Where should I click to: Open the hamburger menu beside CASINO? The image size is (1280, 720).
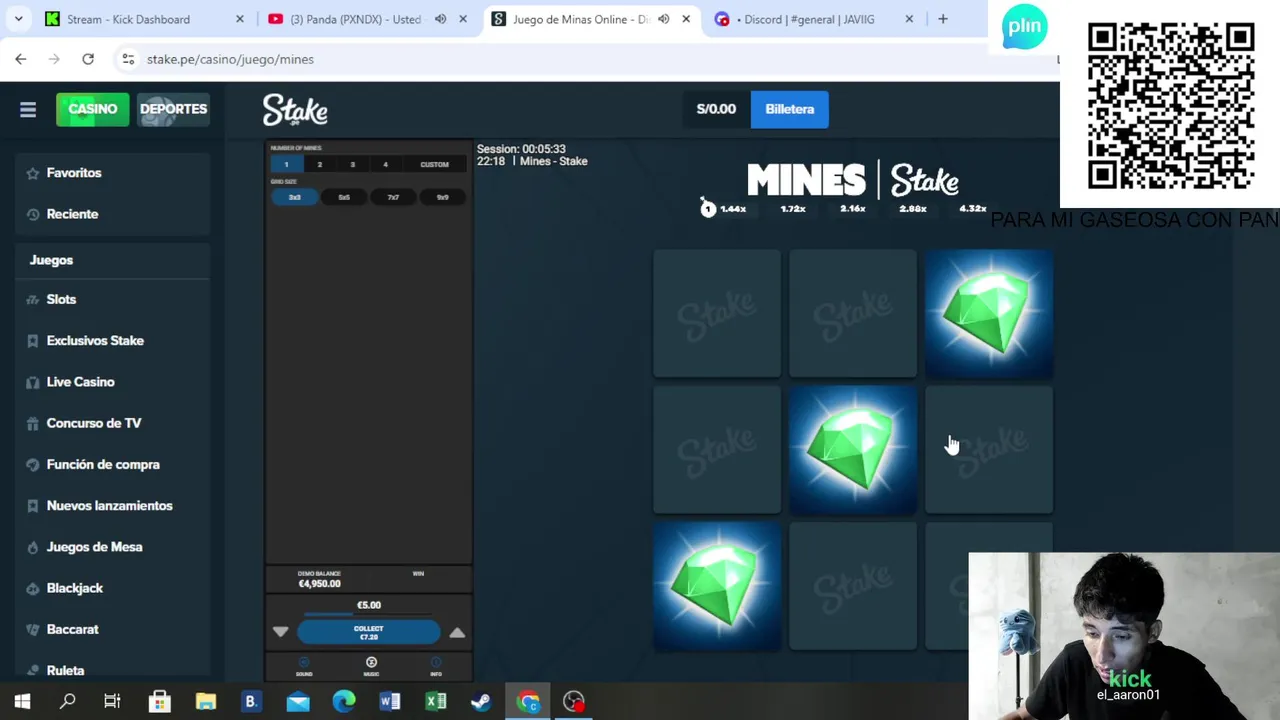tap(28, 110)
